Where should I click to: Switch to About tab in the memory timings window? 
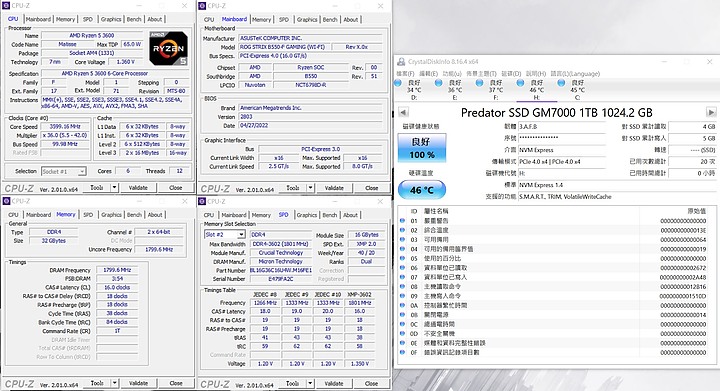155,215
